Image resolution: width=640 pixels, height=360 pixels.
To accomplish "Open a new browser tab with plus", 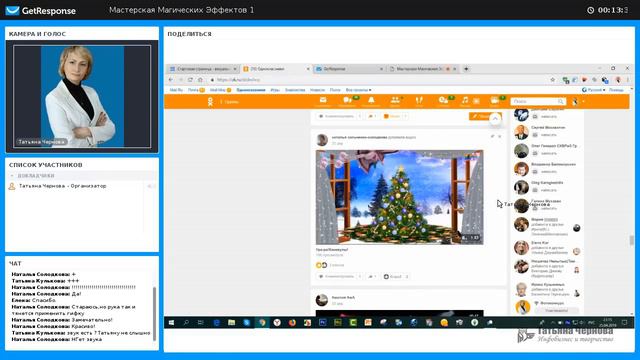I will [x=466, y=69].
